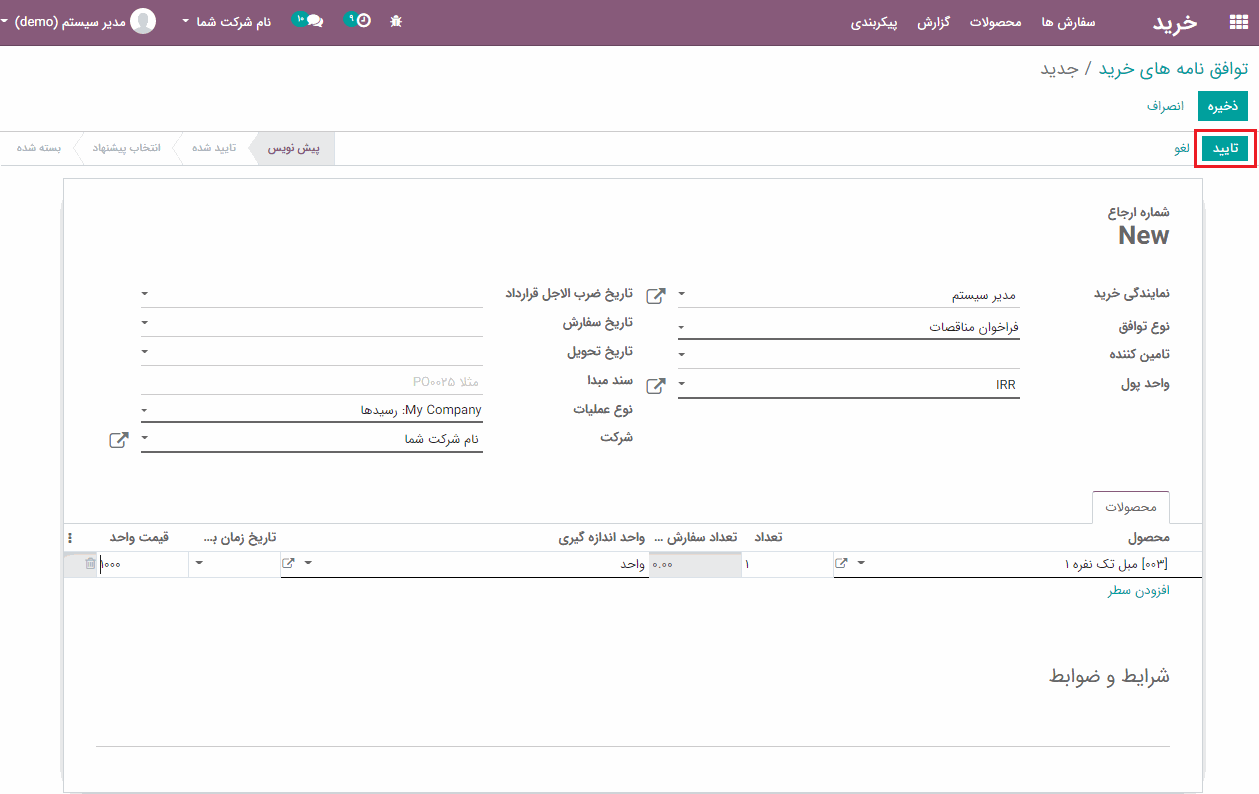Go to the خرید app home
Viewport: 1259px width, 794px height.
tap(1175, 22)
